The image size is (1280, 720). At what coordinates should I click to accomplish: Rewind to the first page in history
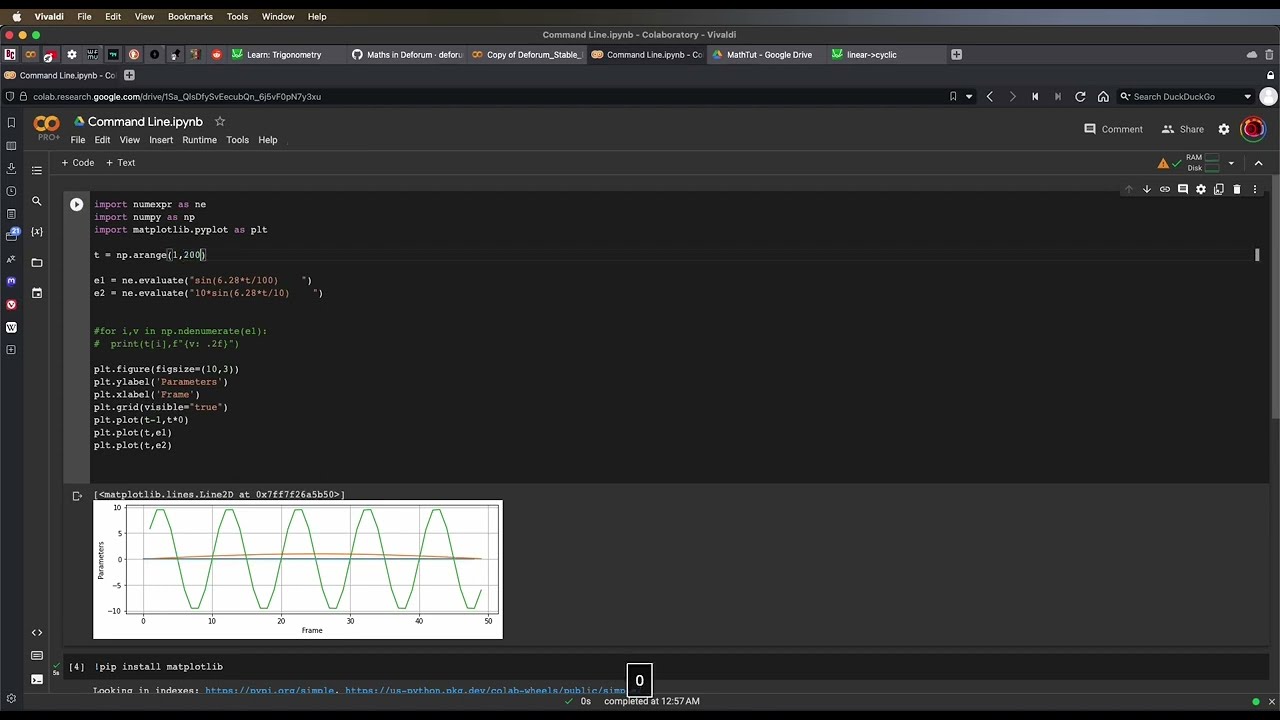(x=1035, y=97)
